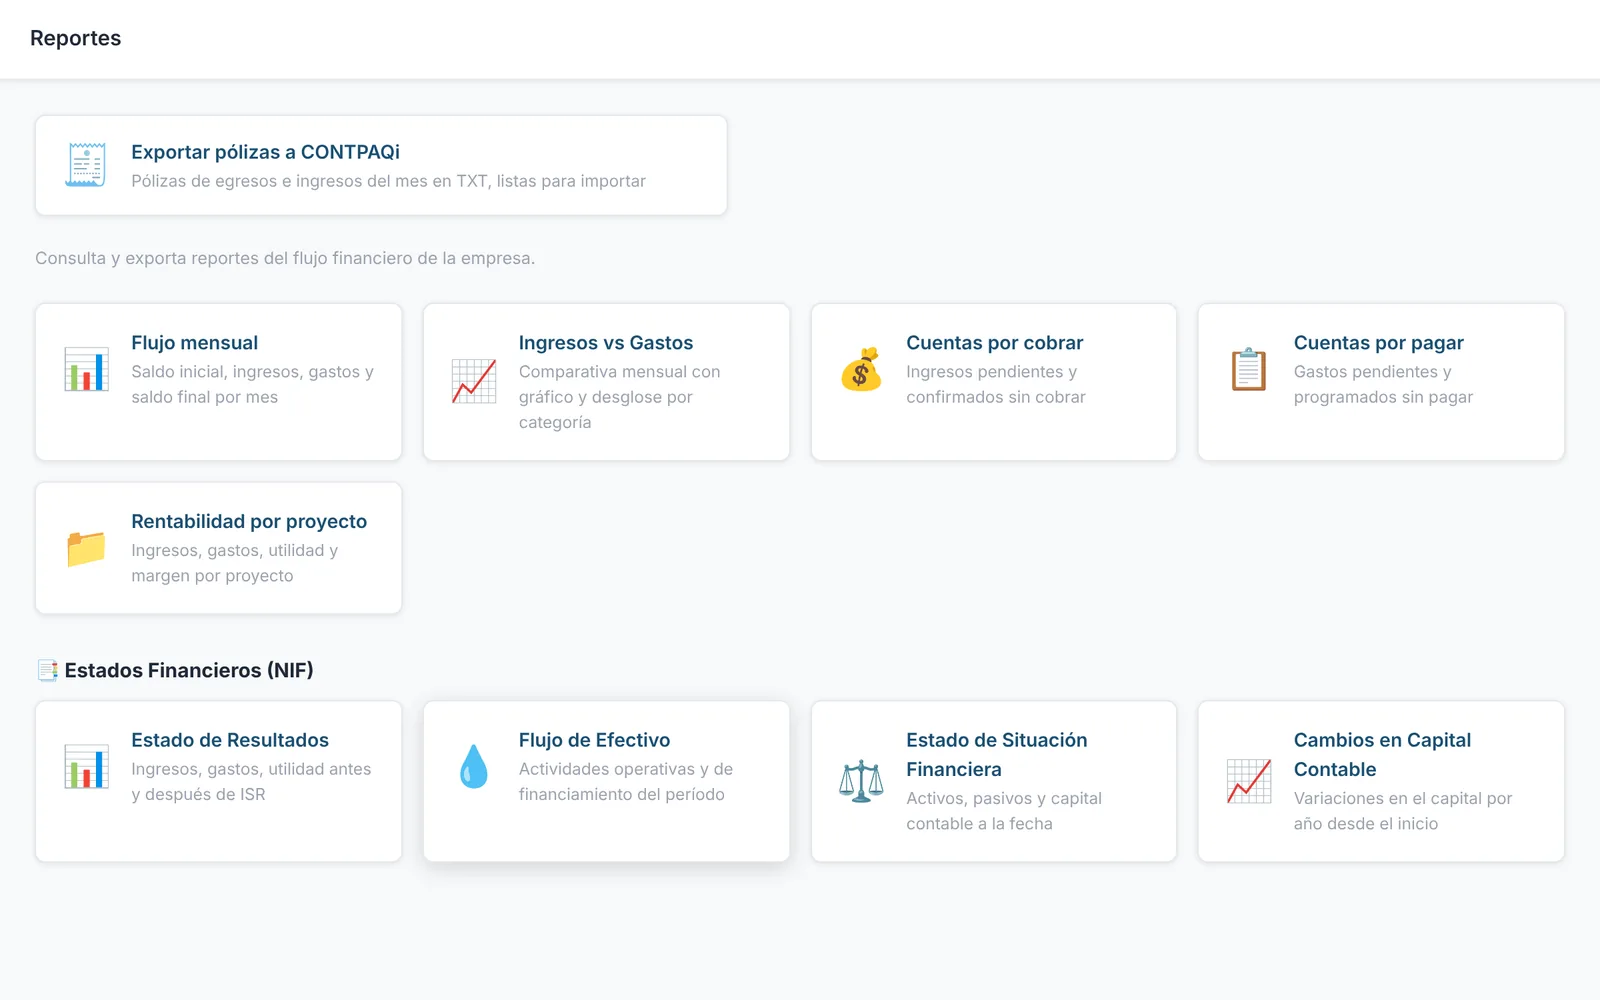Screen dimensions: 1600x1000
Task: Click the bookmark-tabs icon next to Estados Financieros
Action: (47, 670)
